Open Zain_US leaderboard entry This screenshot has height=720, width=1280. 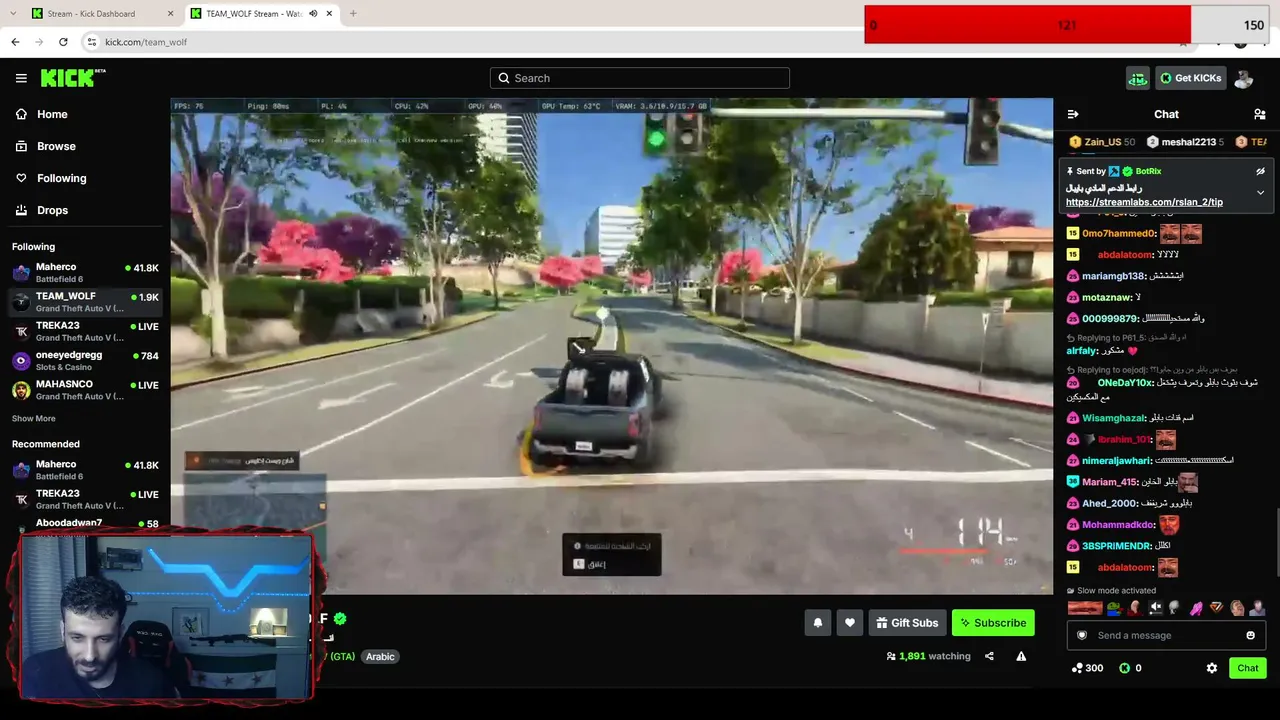point(1101,142)
